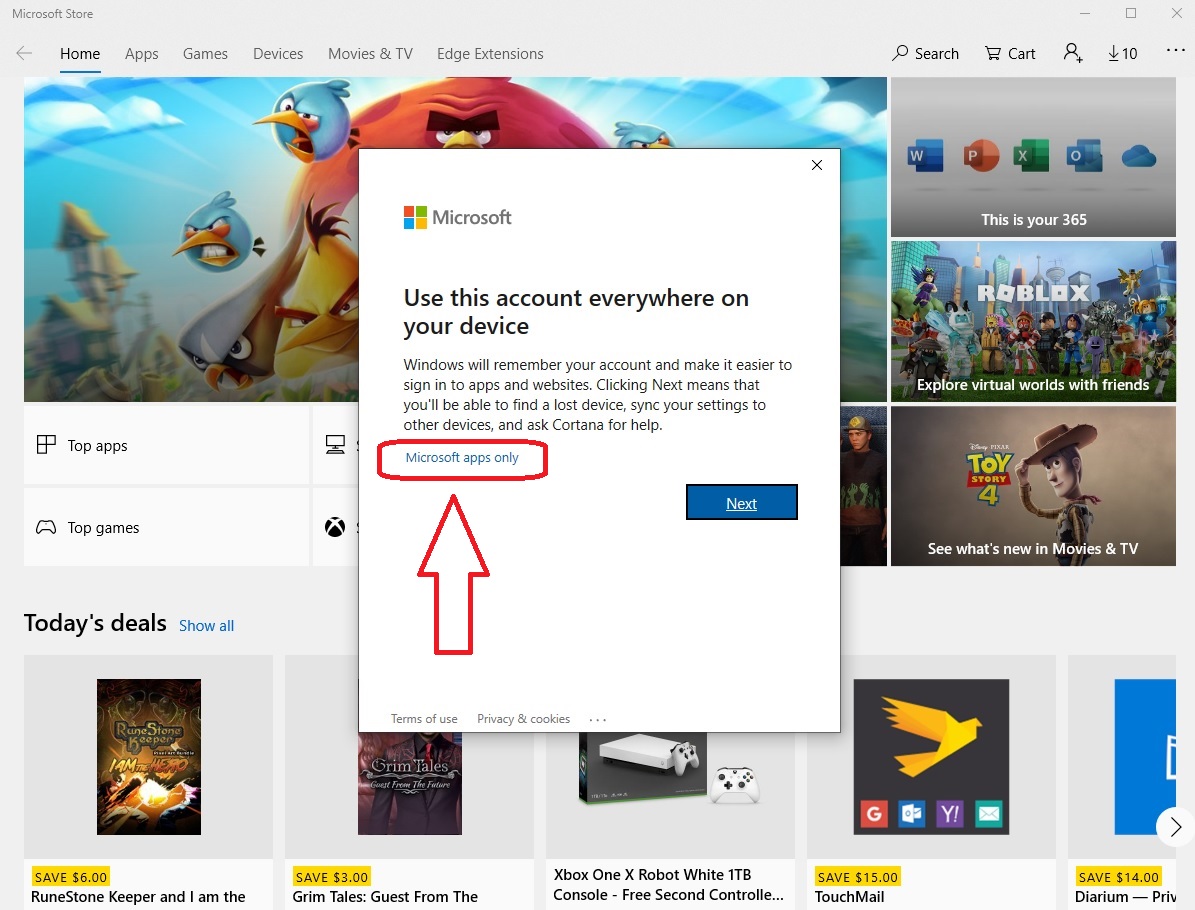The image size is (1195, 910).
Task: View the 10 pending downloads
Action: pyautogui.click(x=1122, y=53)
